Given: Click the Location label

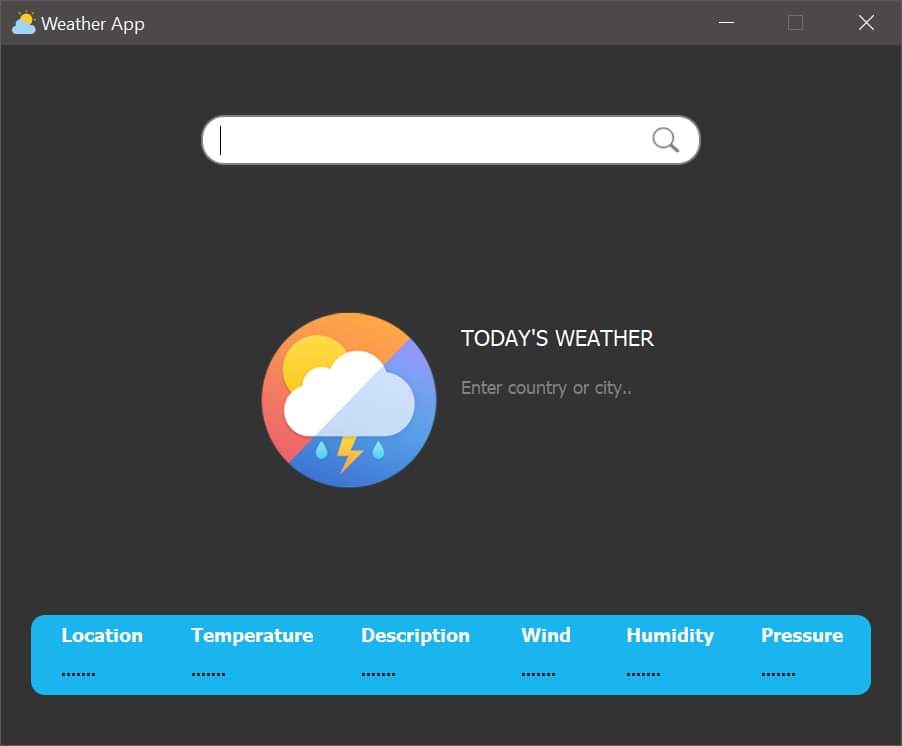Looking at the screenshot, I should click(102, 635).
